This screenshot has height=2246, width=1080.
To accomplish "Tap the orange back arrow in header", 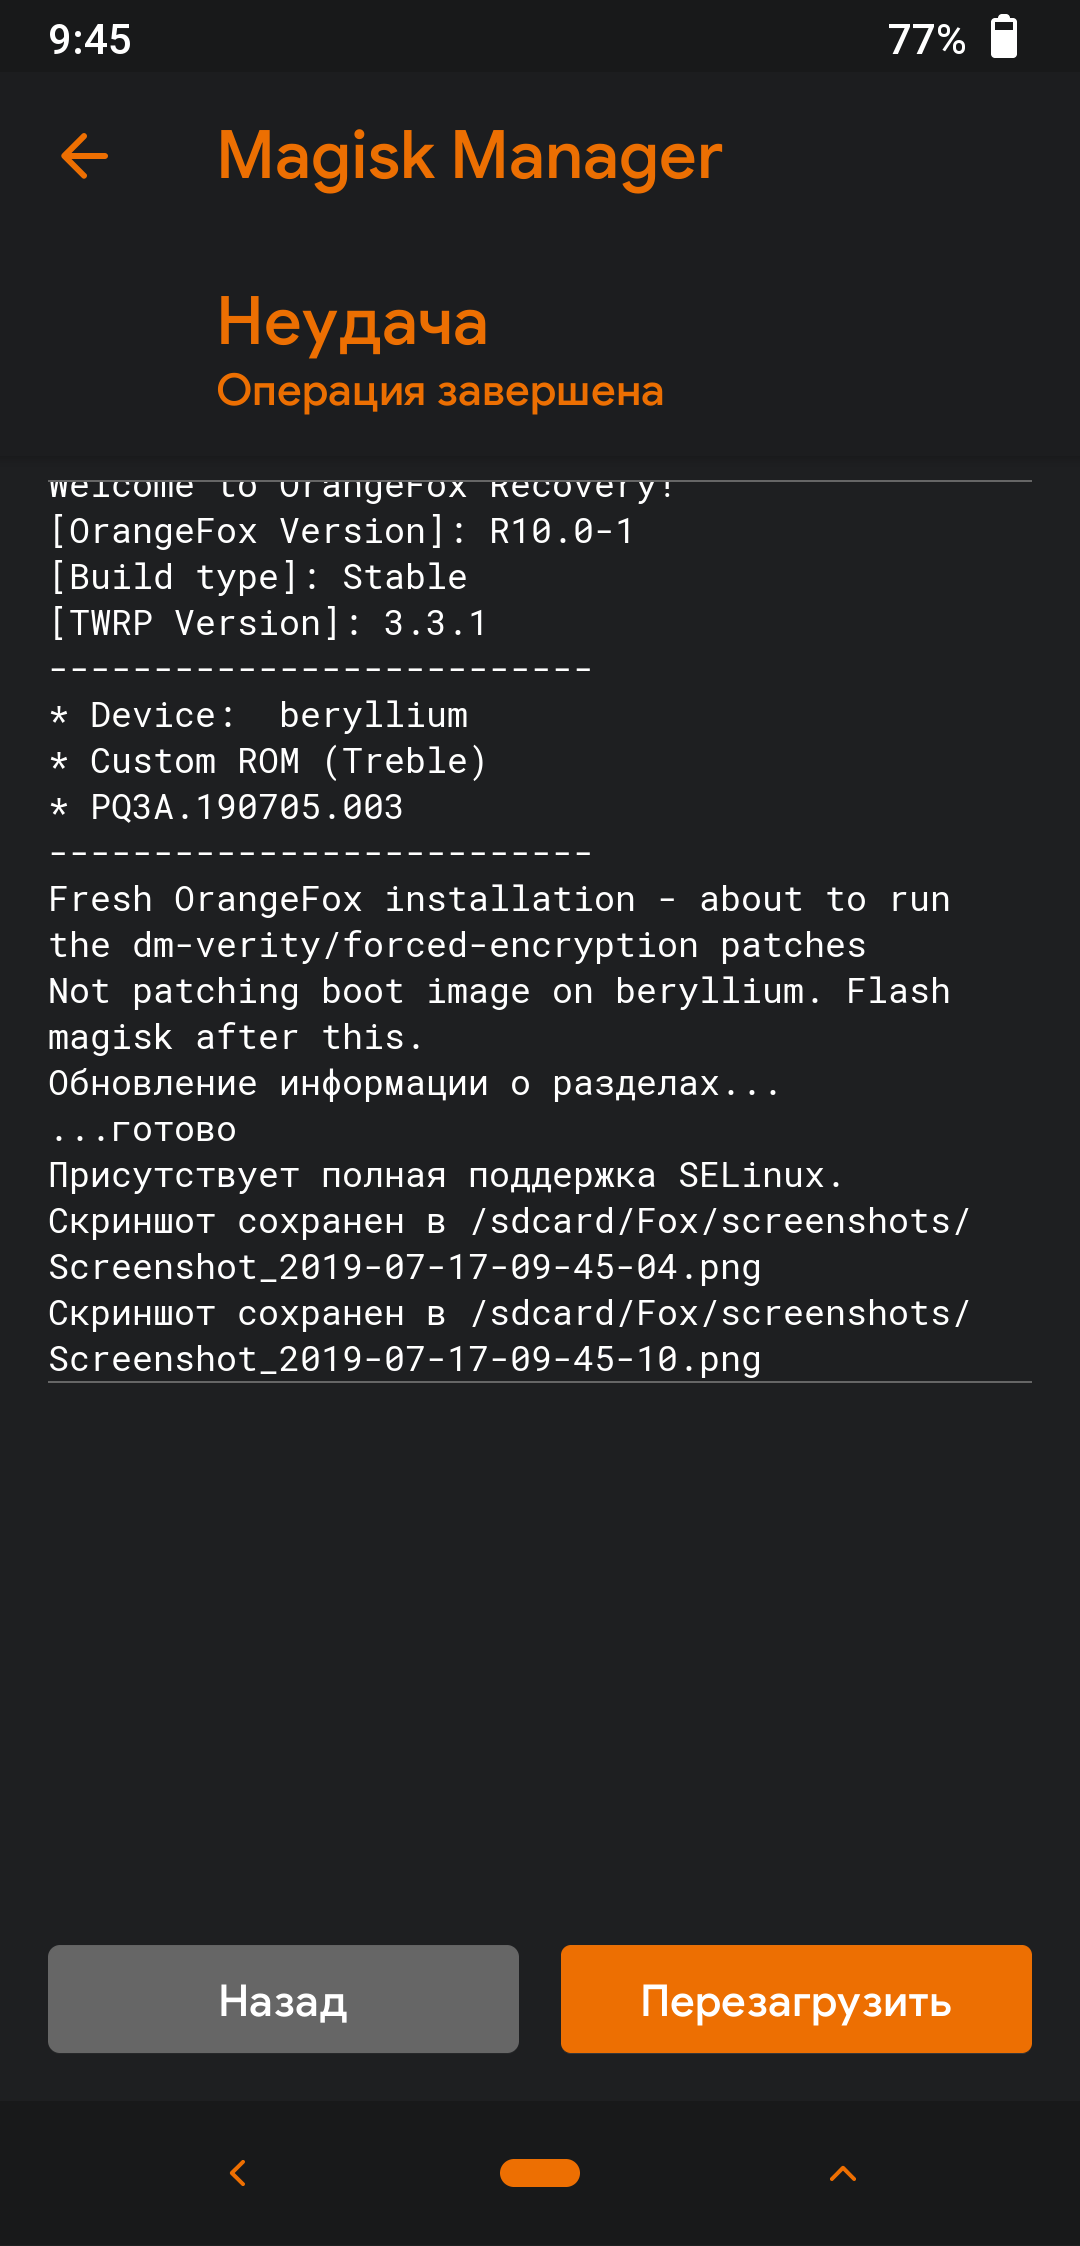I will pos(84,156).
